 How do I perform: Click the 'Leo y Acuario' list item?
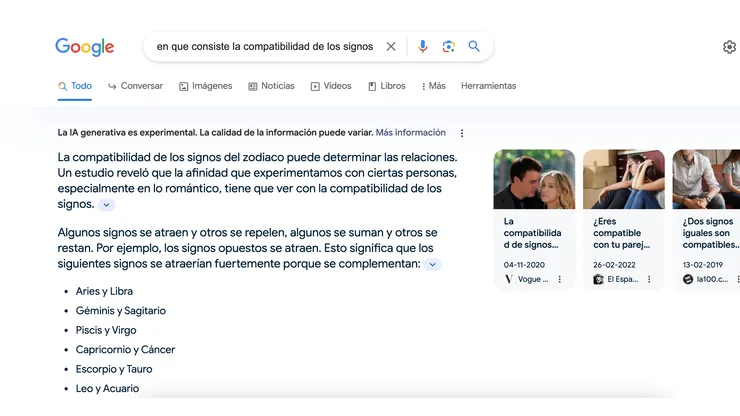(x=108, y=388)
